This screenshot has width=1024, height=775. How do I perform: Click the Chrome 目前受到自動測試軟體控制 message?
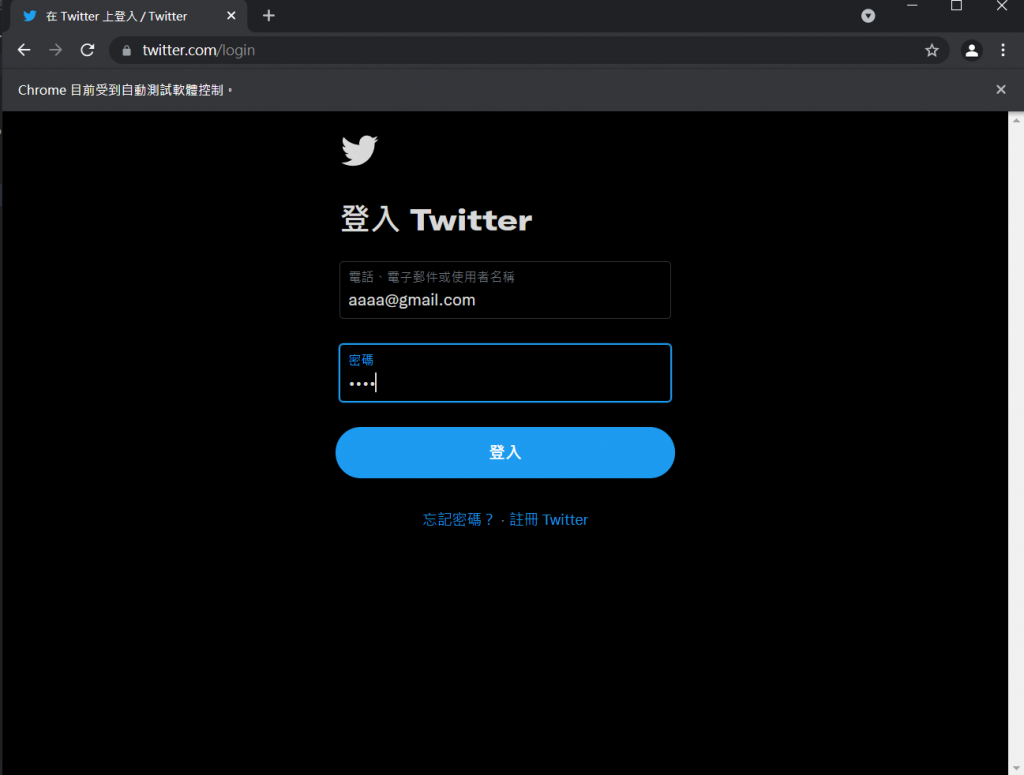[125, 90]
